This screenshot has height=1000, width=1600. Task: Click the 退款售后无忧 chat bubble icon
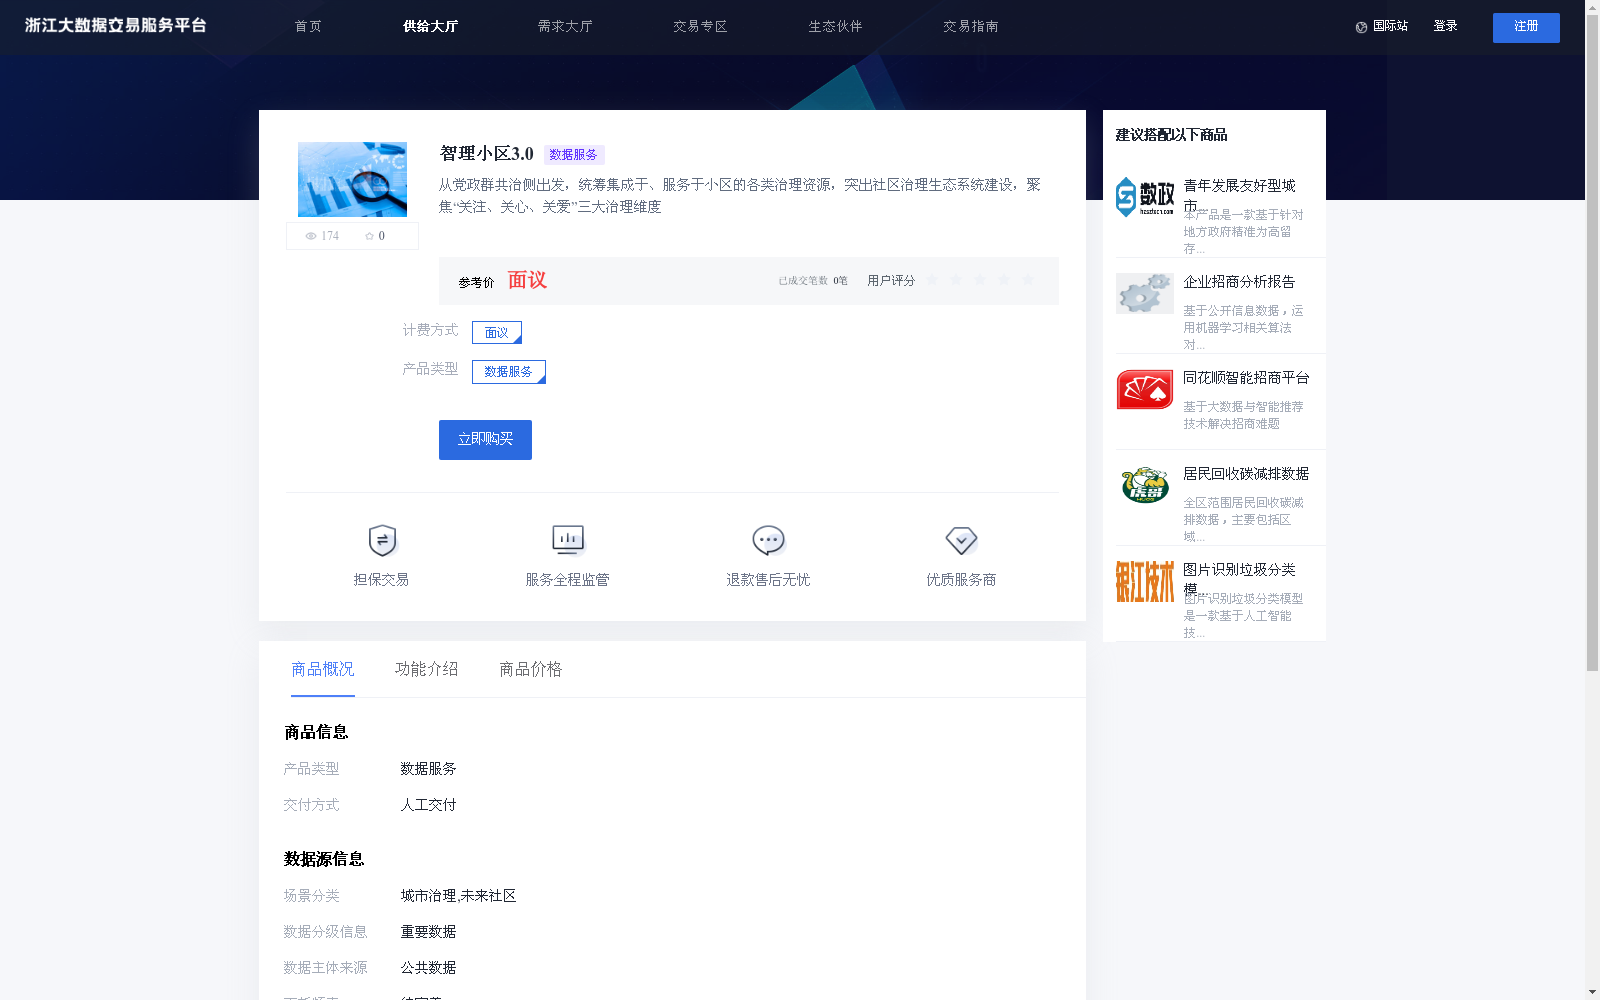coord(768,540)
